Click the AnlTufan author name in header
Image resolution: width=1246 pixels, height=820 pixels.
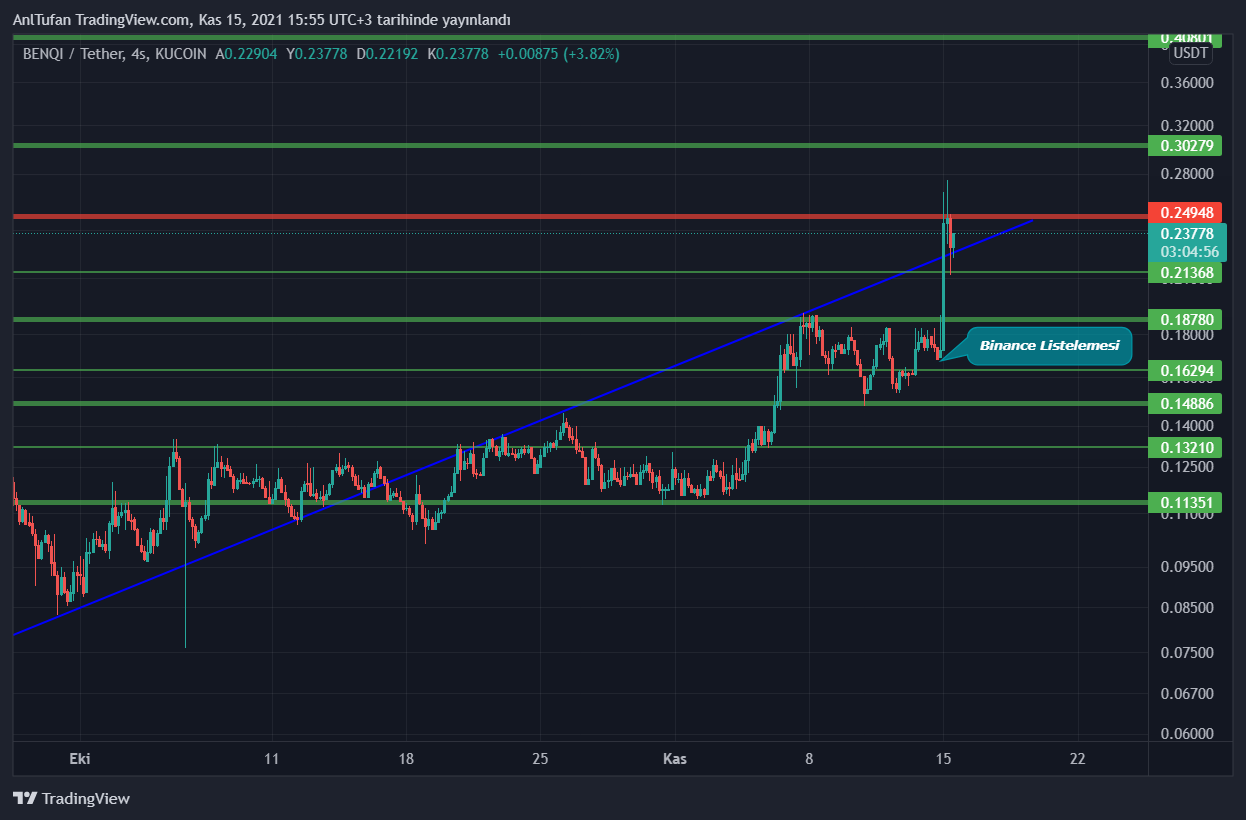tap(42, 20)
